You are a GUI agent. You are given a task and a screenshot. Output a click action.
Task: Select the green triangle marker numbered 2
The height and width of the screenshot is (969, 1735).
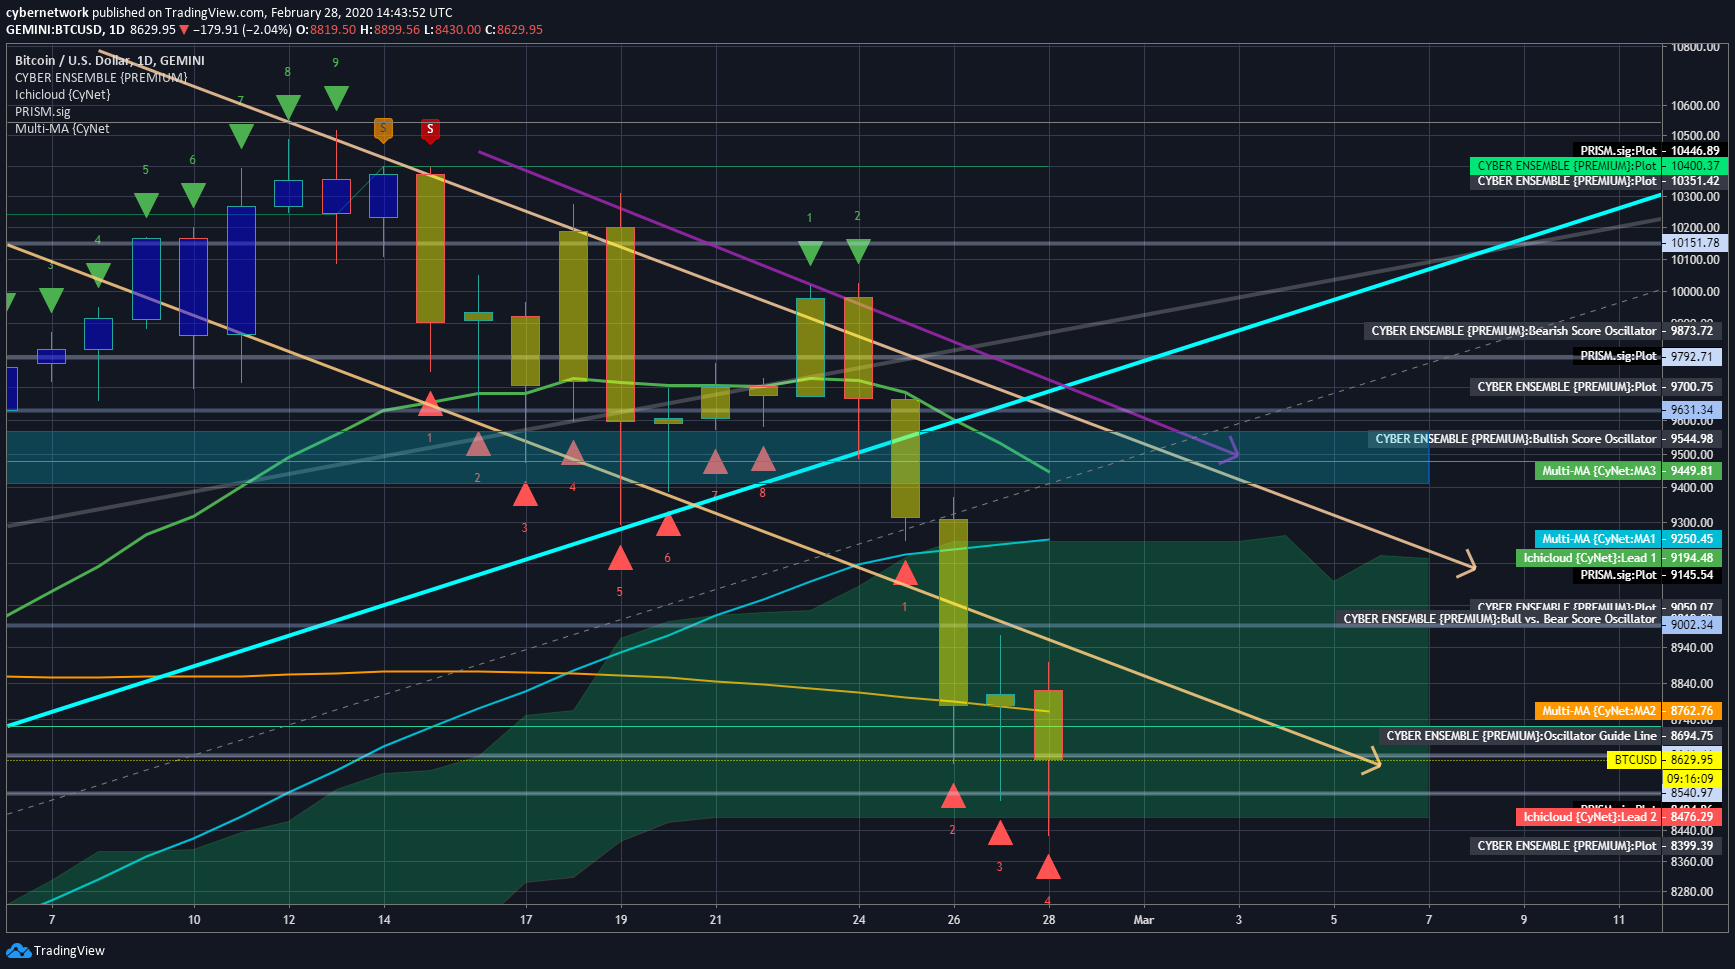(x=858, y=250)
